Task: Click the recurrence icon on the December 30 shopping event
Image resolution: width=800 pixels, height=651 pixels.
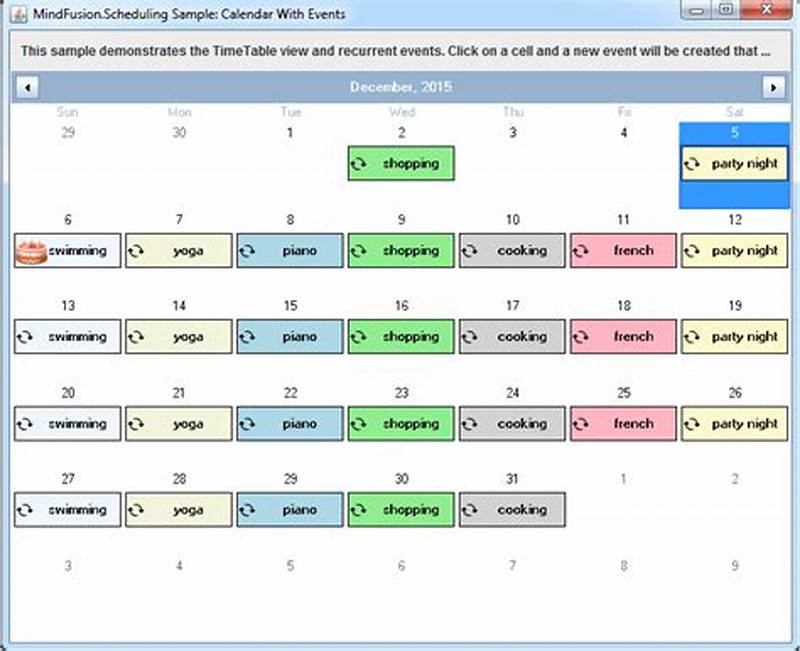Action: [360, 510]
